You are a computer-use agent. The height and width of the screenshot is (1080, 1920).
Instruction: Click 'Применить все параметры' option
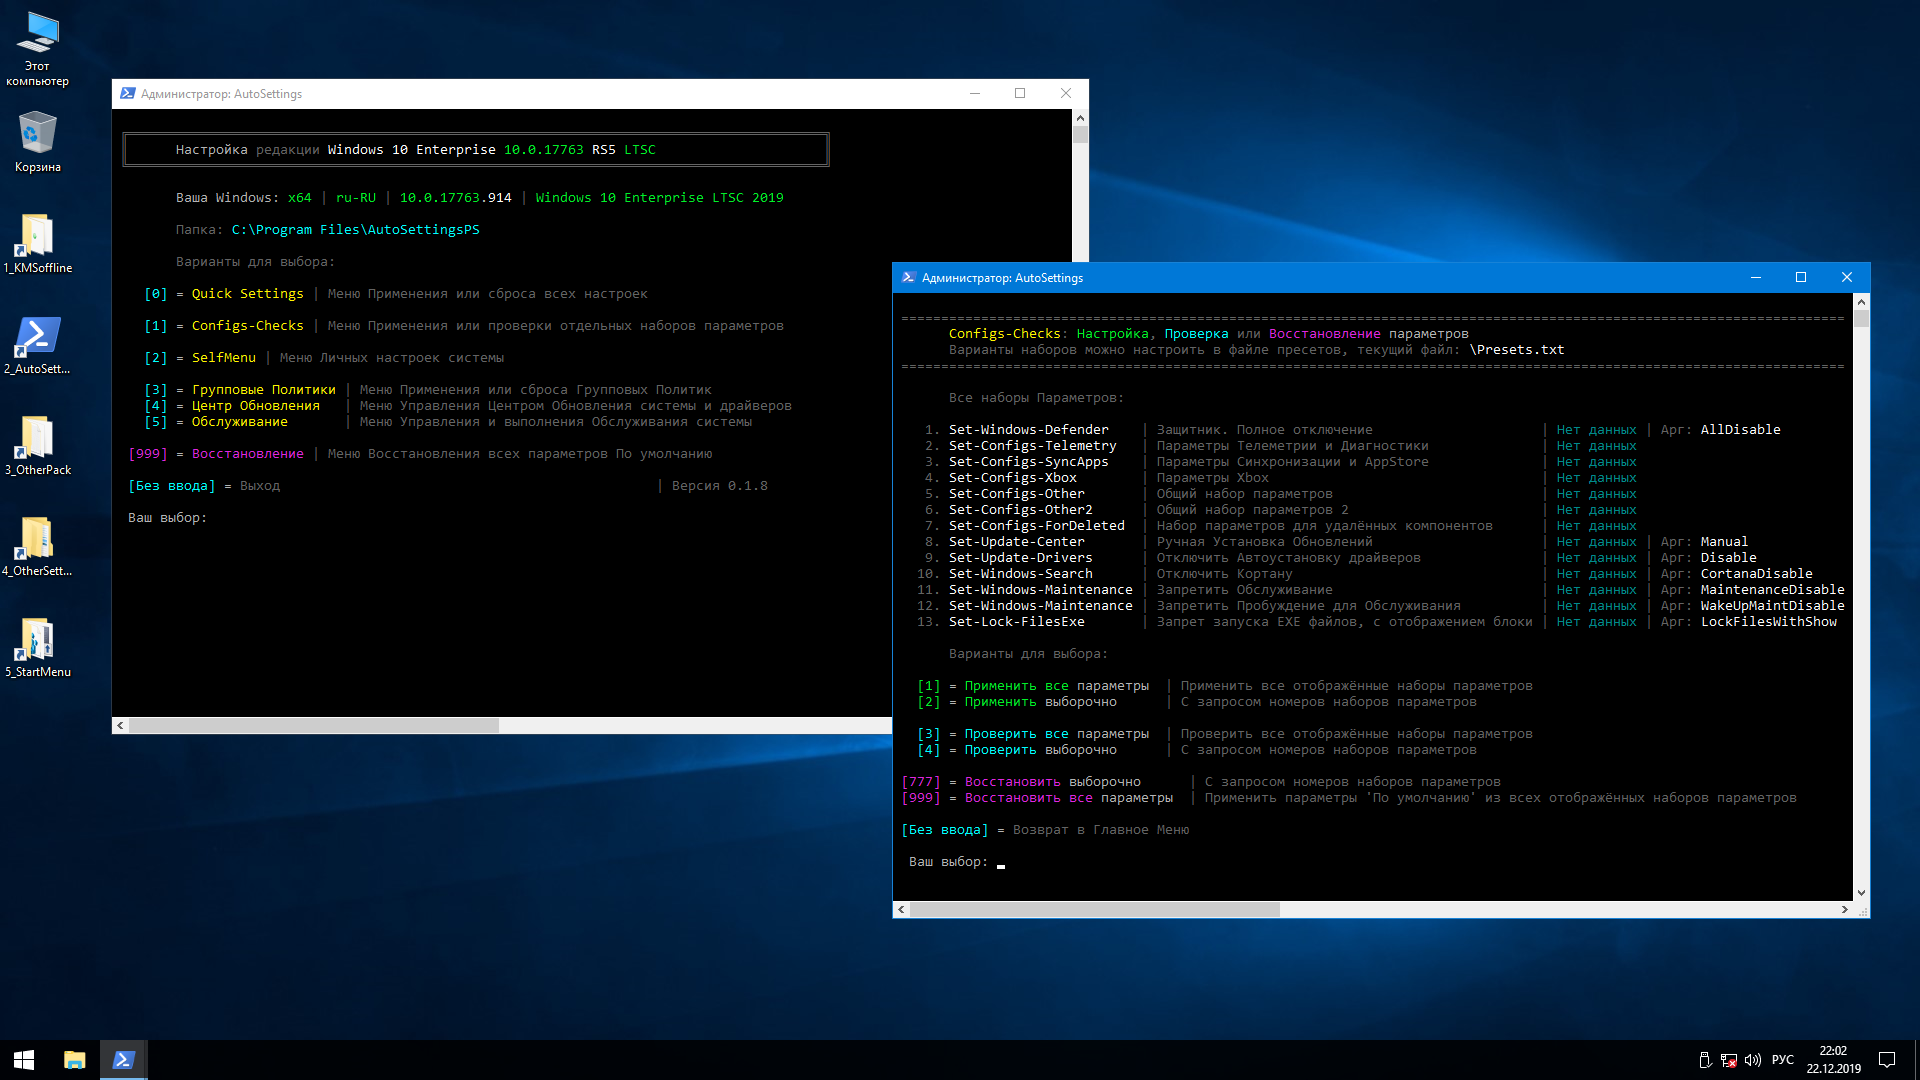(1056, 686)
